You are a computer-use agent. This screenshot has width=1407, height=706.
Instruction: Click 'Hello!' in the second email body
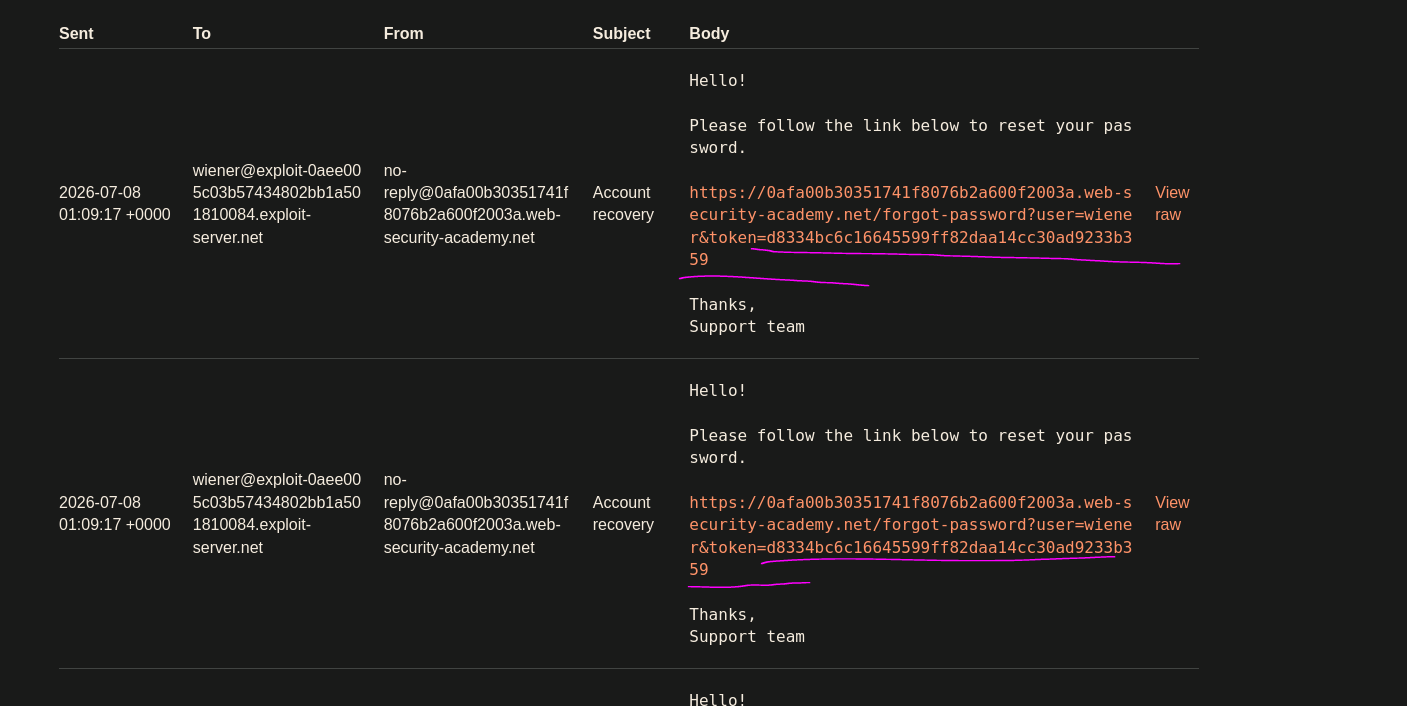[x=718, y=390]
